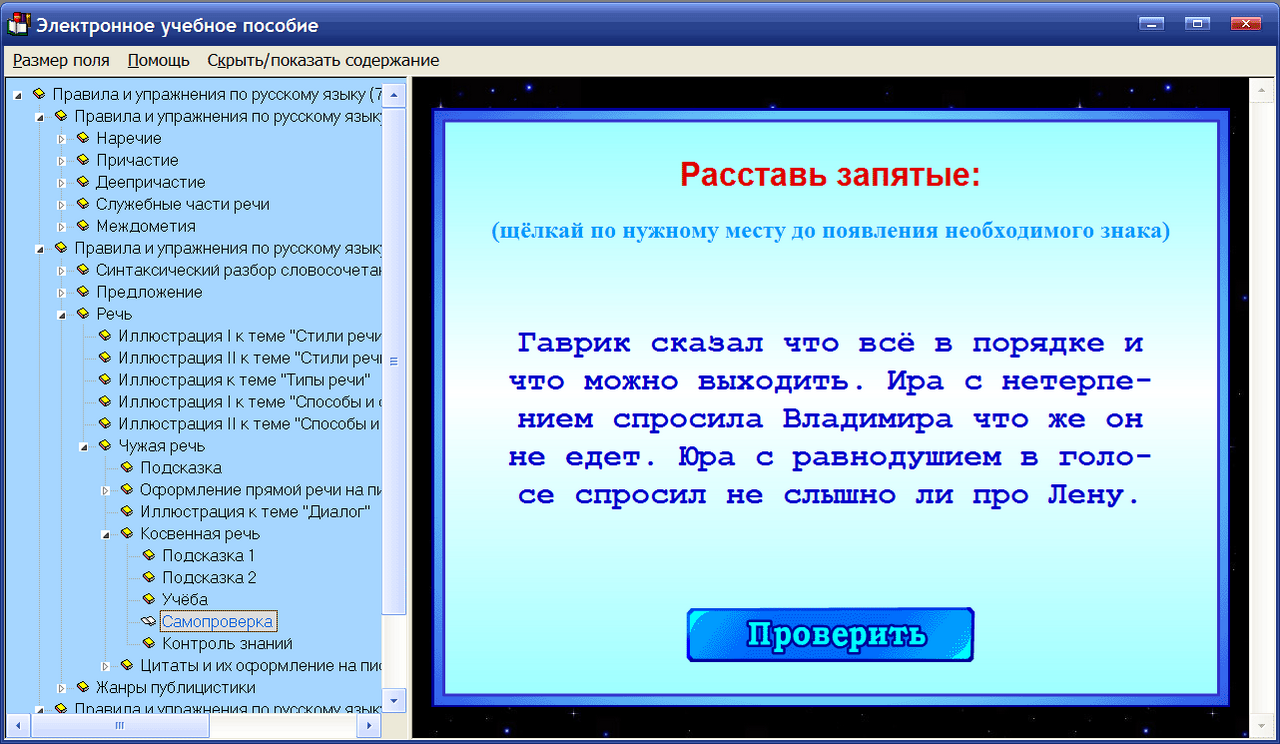Open the "Размер поля" menu
This screenshot has width=1280, height=744.
point(60,60)
